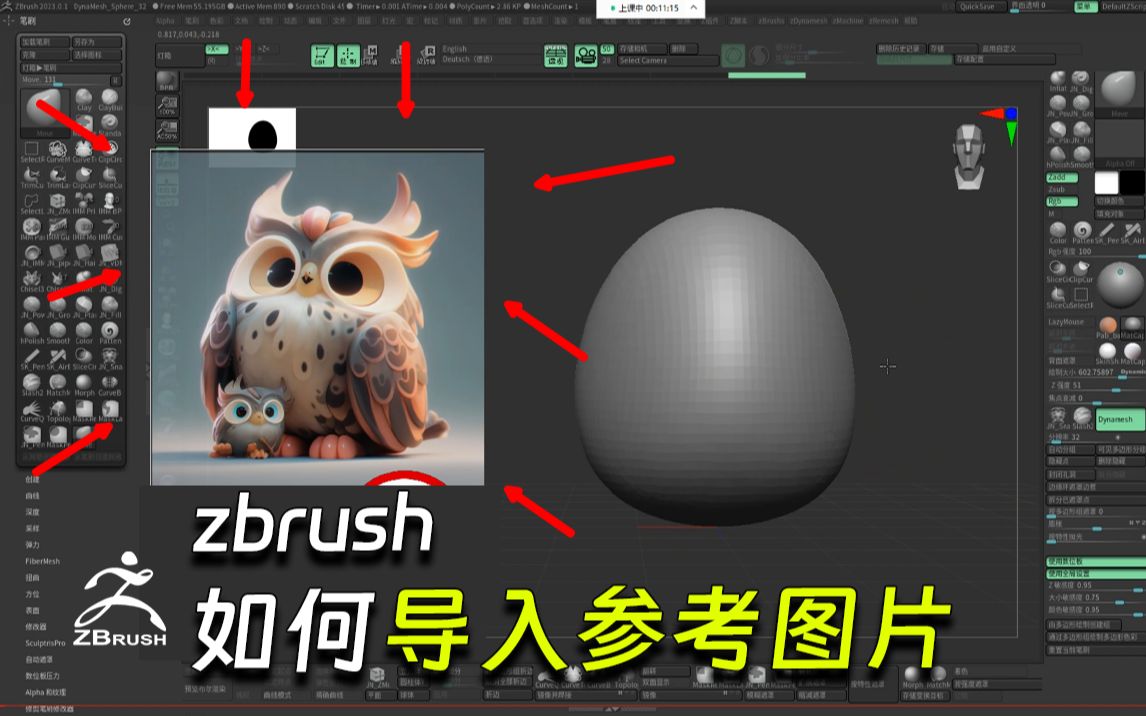Select the Pattern brush in the right shelf
Image resolution: width=1146 pixels, height=716 pixels.
[1082, 232]
